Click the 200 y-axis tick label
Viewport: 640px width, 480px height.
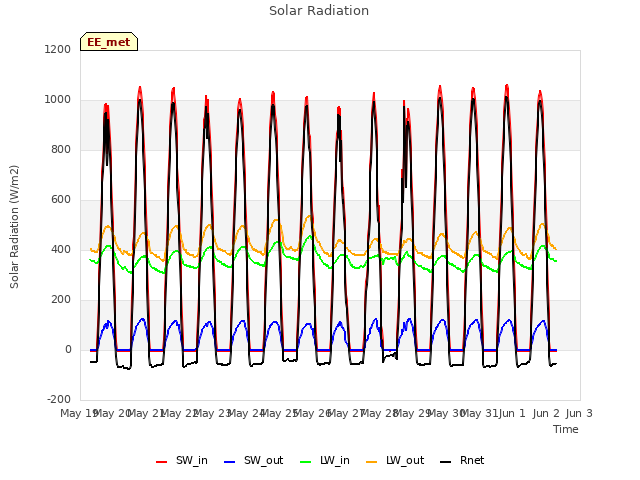click(61, 300)
